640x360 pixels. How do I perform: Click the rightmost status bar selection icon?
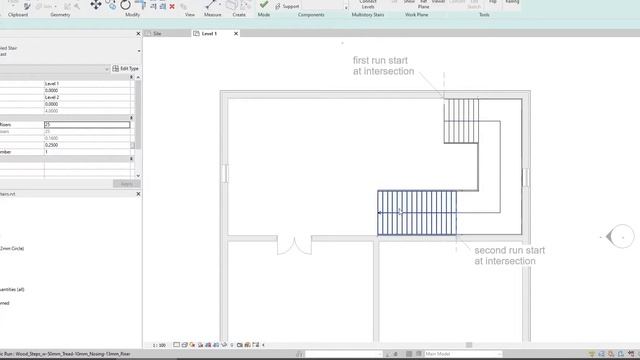click(631, 354)
